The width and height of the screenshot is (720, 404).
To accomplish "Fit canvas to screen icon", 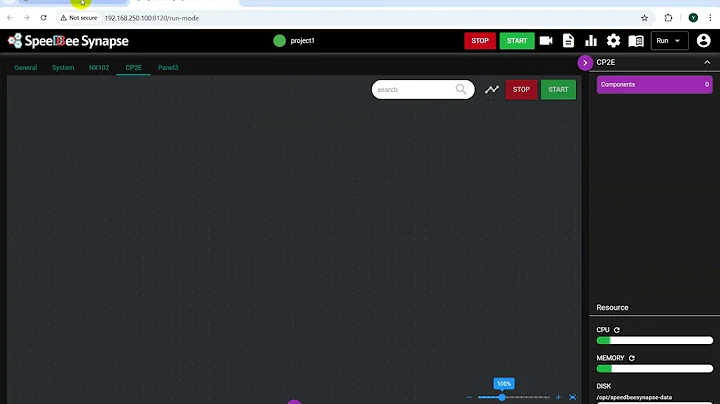I will click(573, 397).
